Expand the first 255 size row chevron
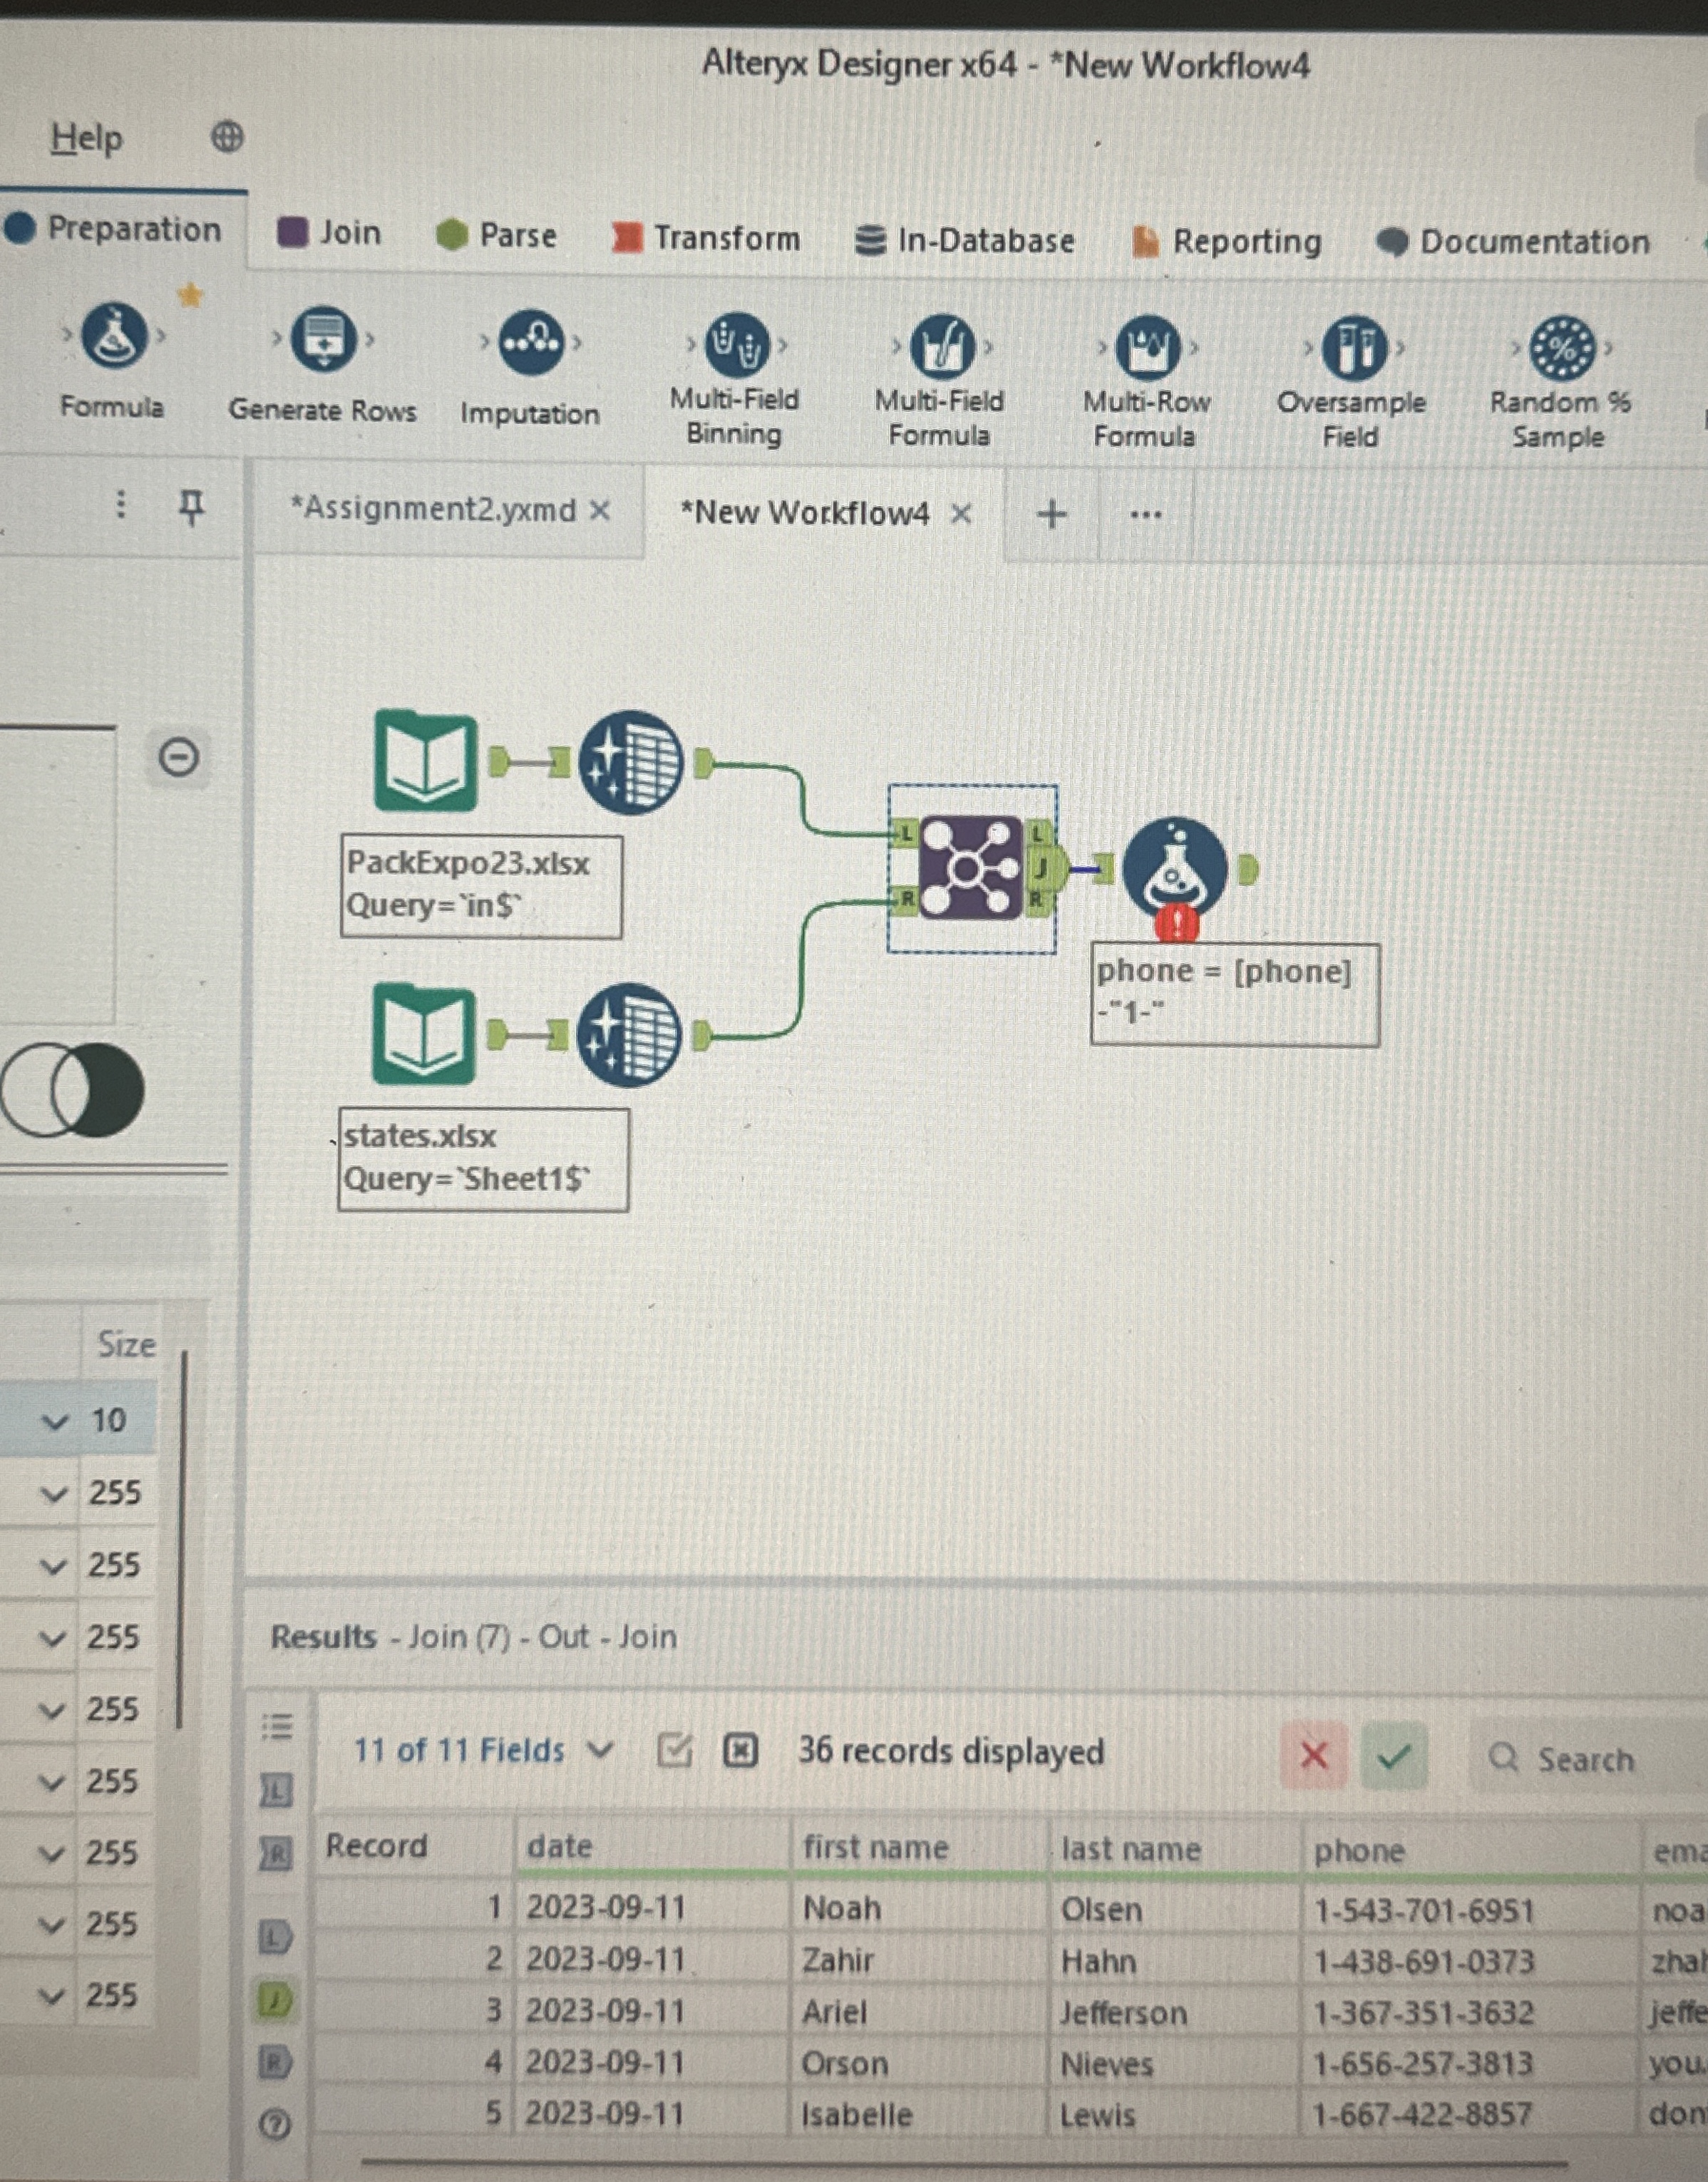 coord(54,1494)
